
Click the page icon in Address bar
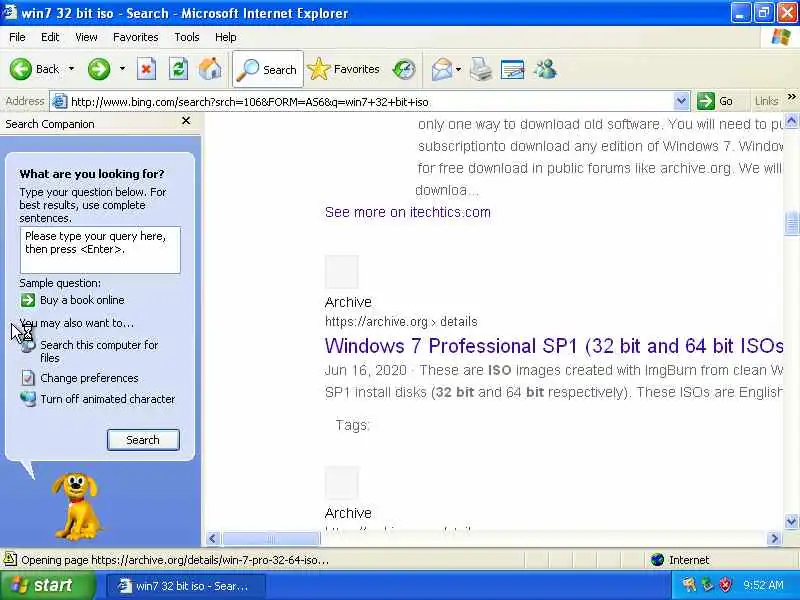pos(60,102)
